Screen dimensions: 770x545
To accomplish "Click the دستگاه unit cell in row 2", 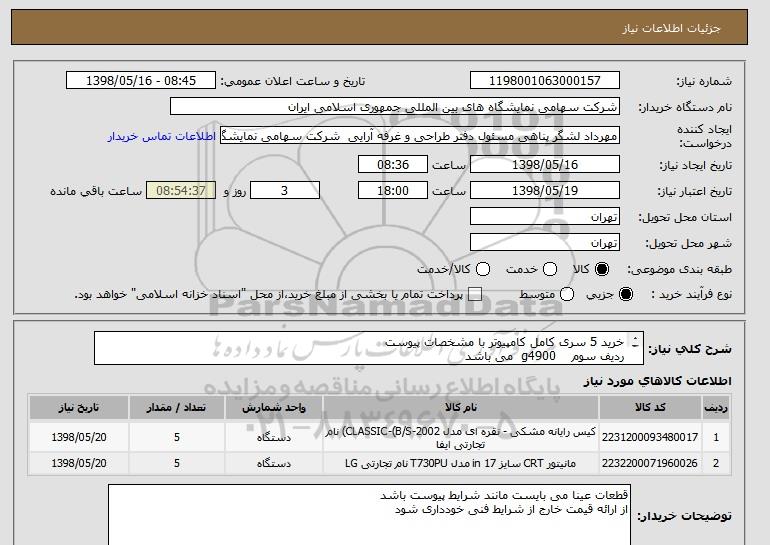I will pos(274,463).
